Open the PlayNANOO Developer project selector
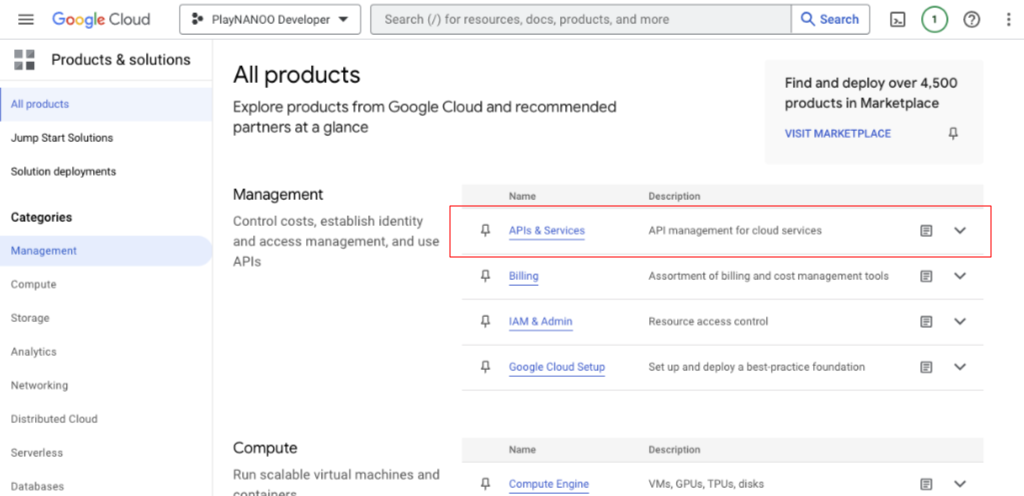This screenshot has height=496, width=1024. coord(270,20)
